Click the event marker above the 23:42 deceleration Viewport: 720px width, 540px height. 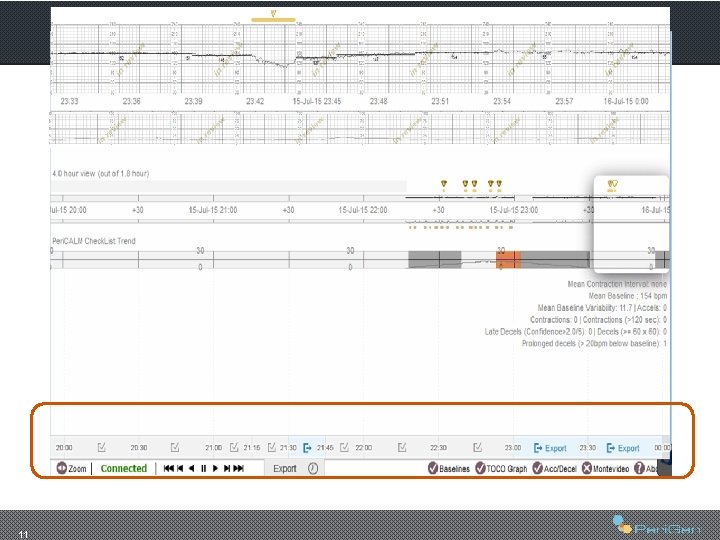(x=273, y=13)
